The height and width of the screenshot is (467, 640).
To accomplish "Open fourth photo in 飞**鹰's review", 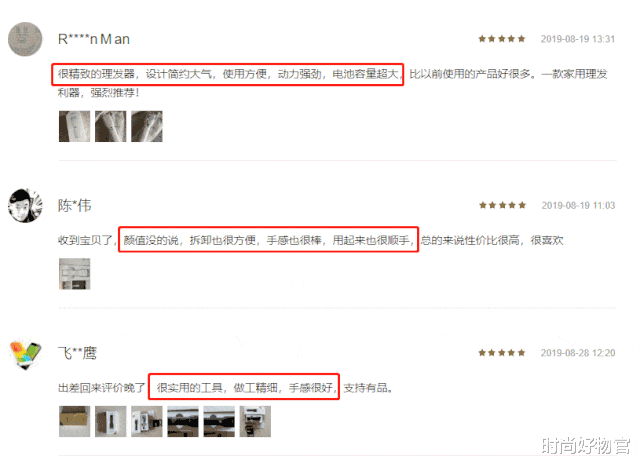I will (x=183, y=421).
